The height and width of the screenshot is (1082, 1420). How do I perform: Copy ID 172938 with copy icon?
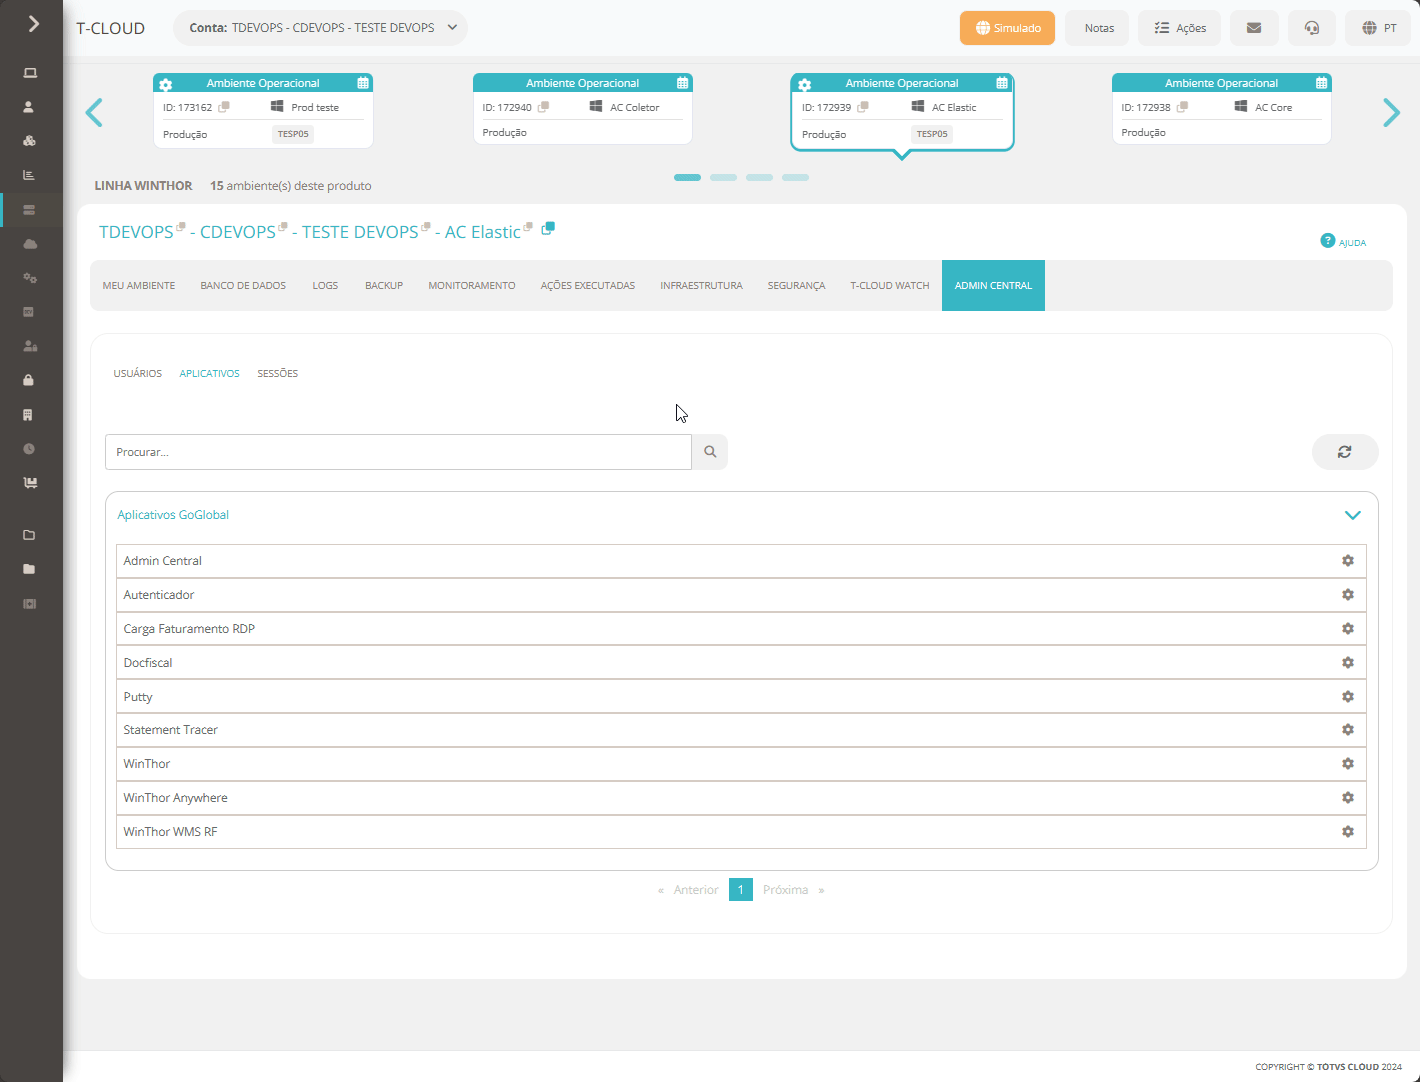(x=1182, y=107)
